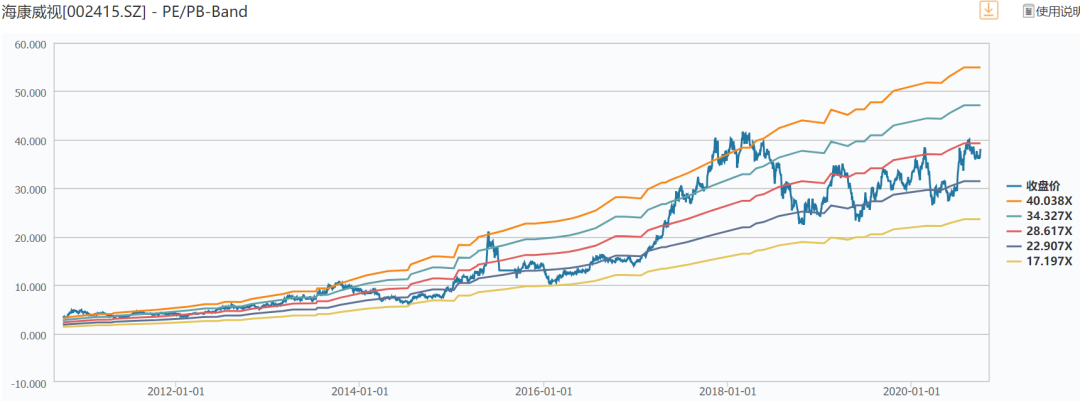
Task: Click the 50.000 y-axis value
Action: pyautogui.click(x=32, y=92)
